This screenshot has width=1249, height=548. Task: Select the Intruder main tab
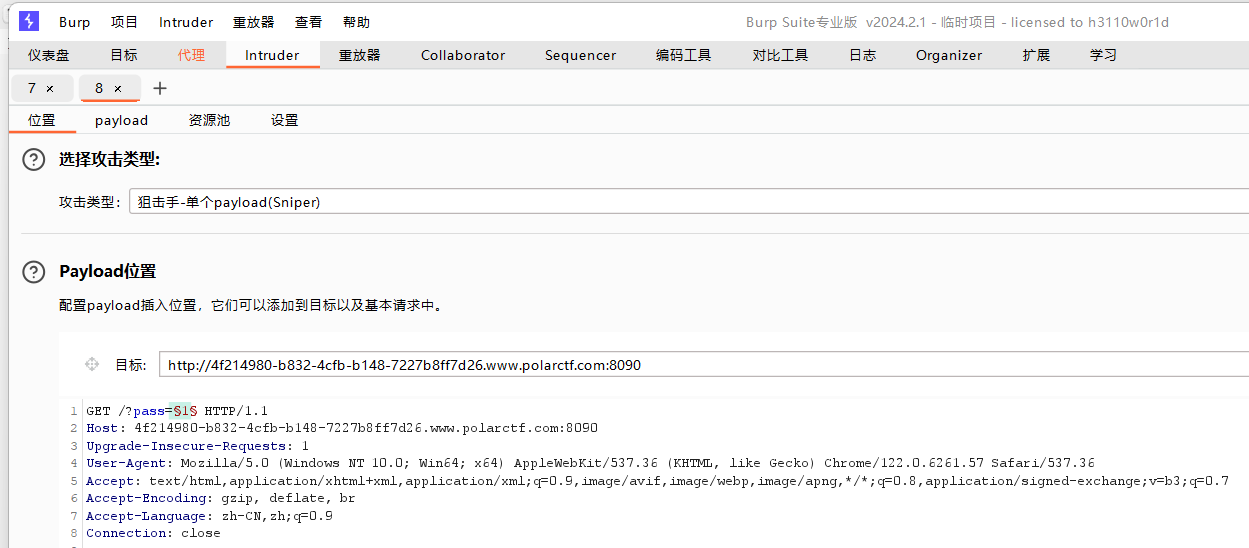pos(272,55)
